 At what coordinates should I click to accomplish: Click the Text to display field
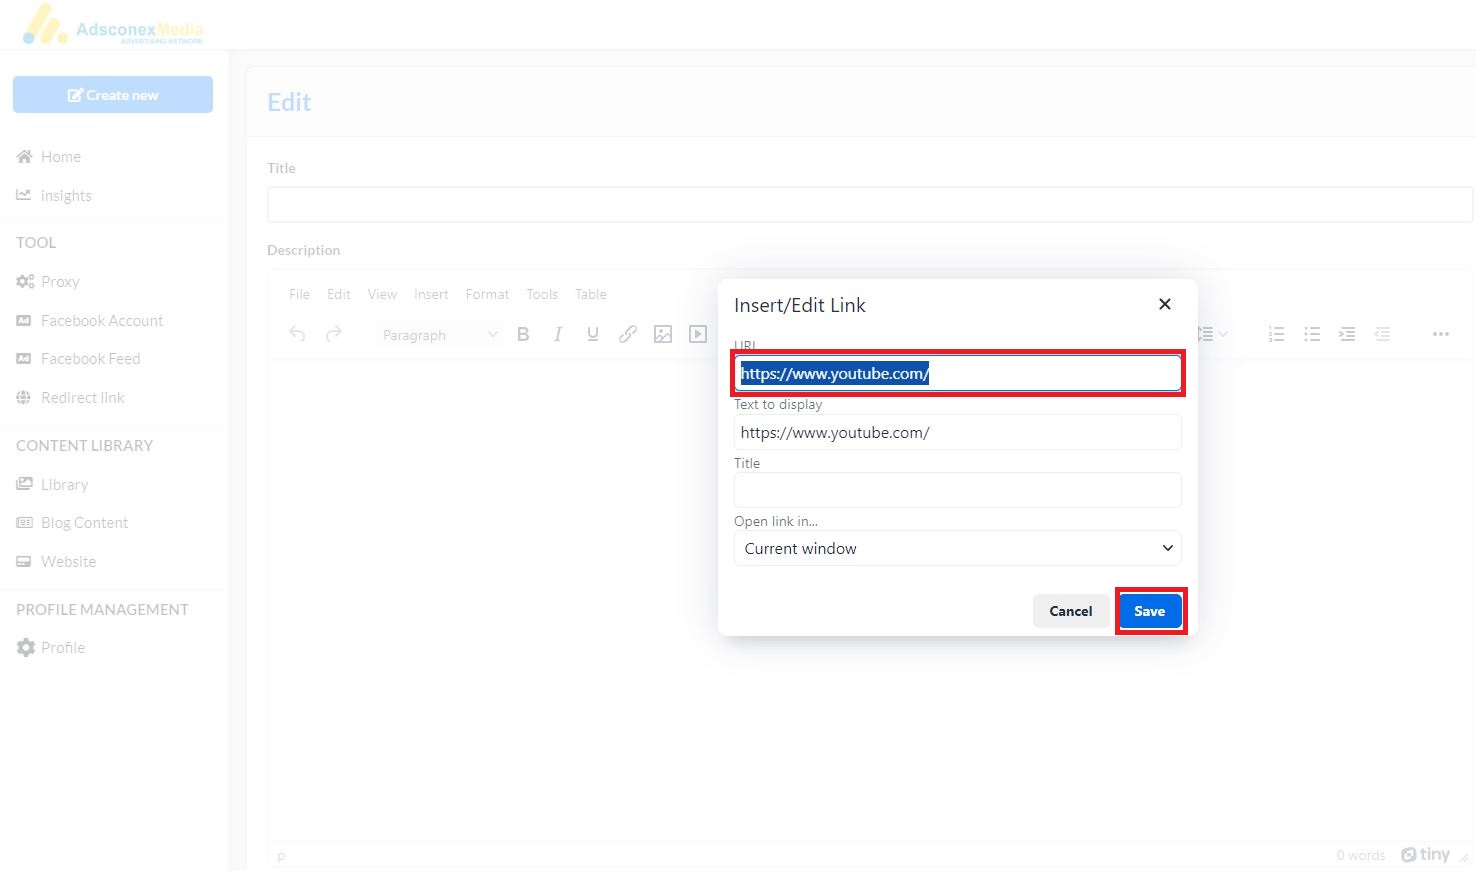pyautogui.click(x=957, y=433)
